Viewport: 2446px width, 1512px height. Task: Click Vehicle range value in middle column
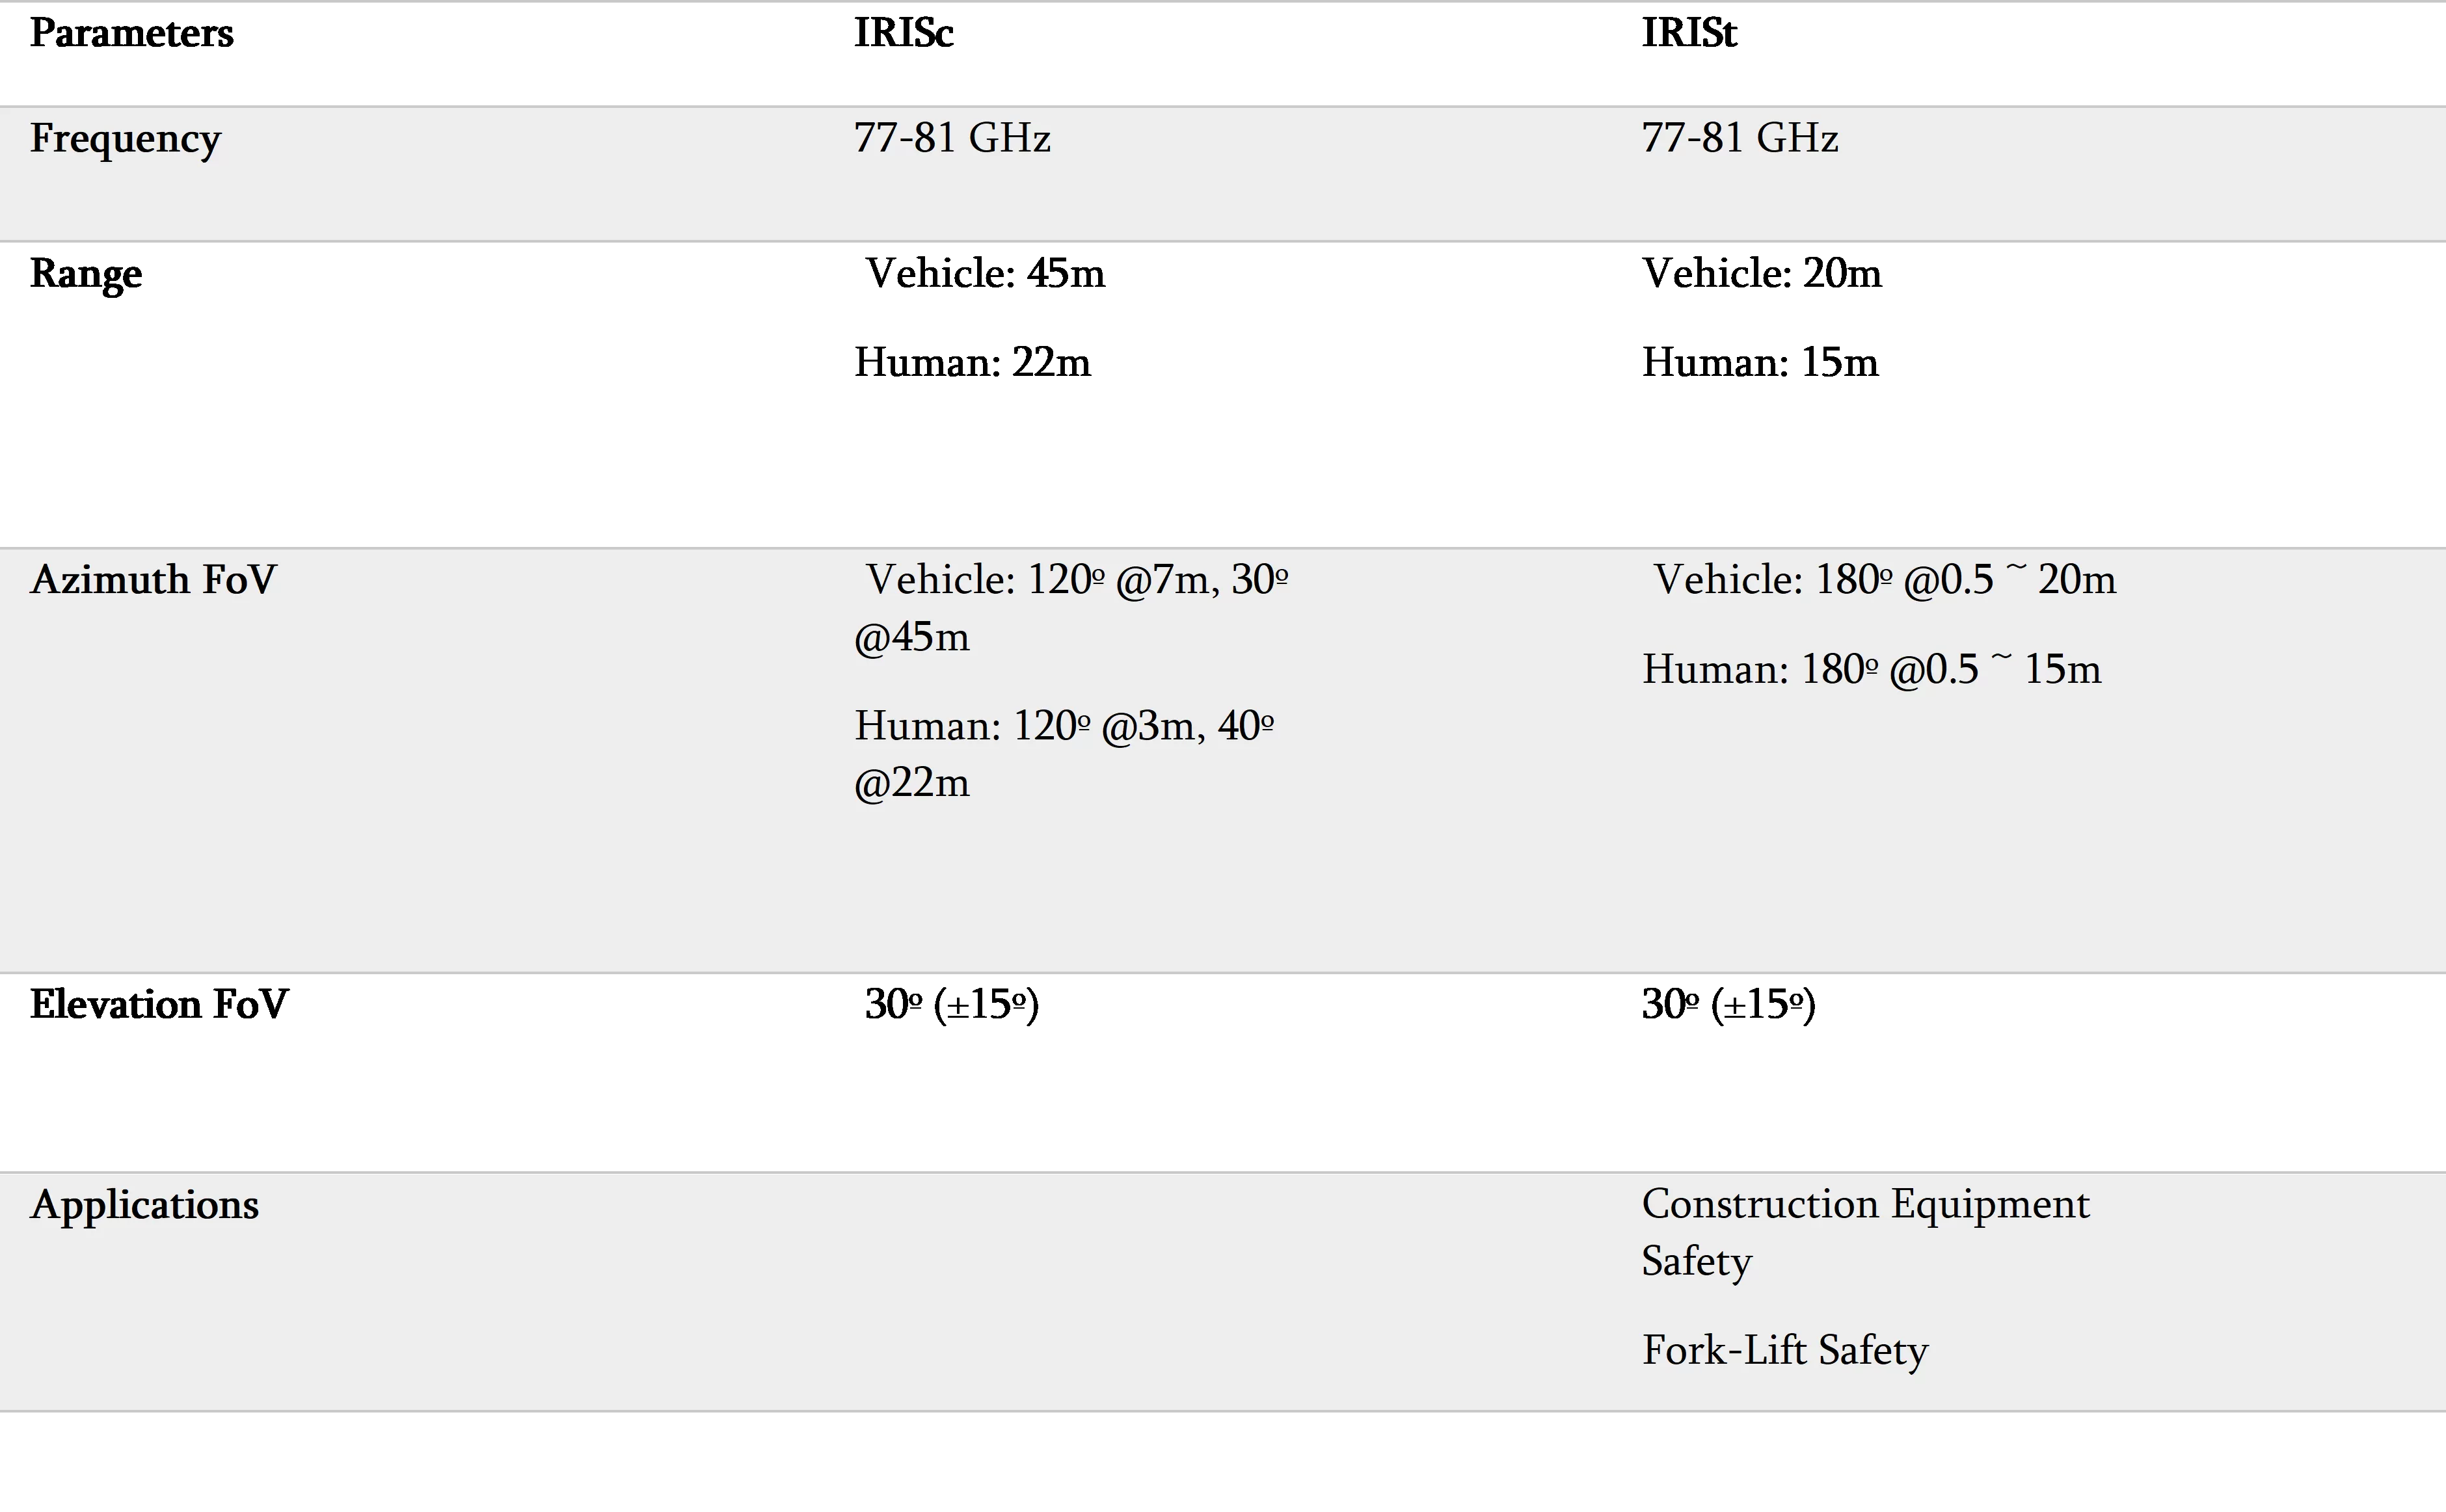[984, 273]
